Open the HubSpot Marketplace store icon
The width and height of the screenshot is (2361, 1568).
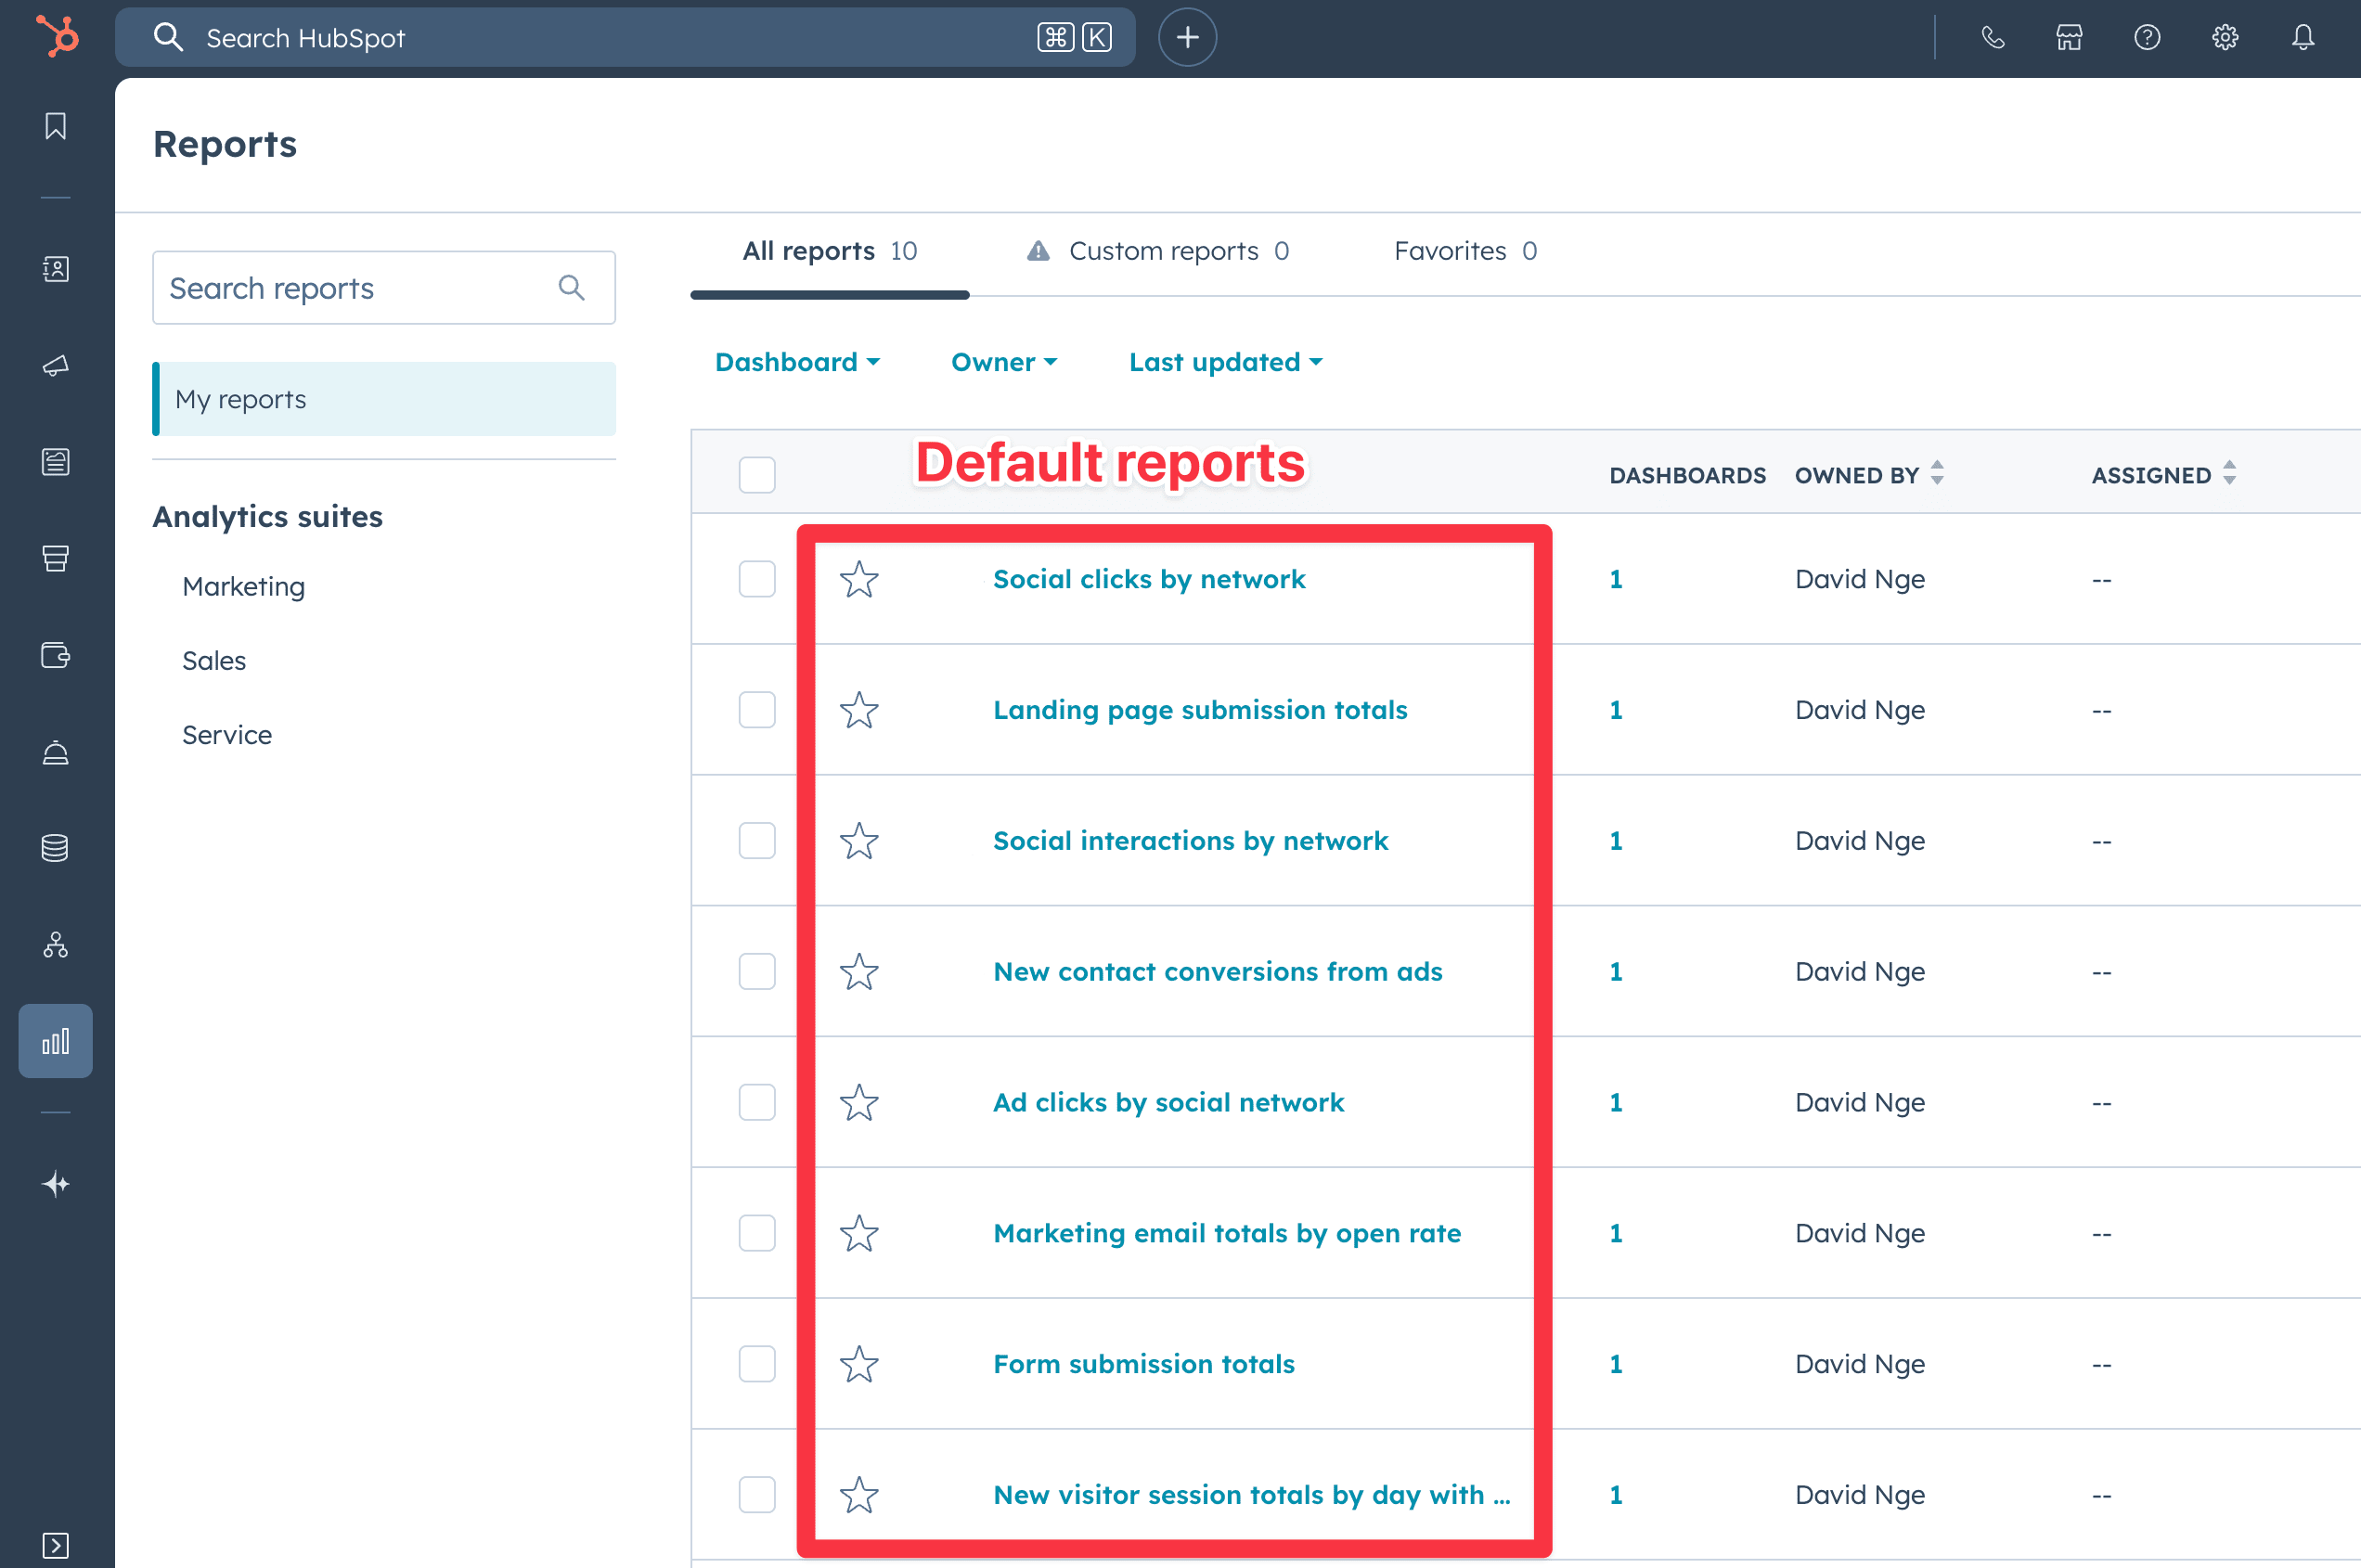coord(2067,37)
